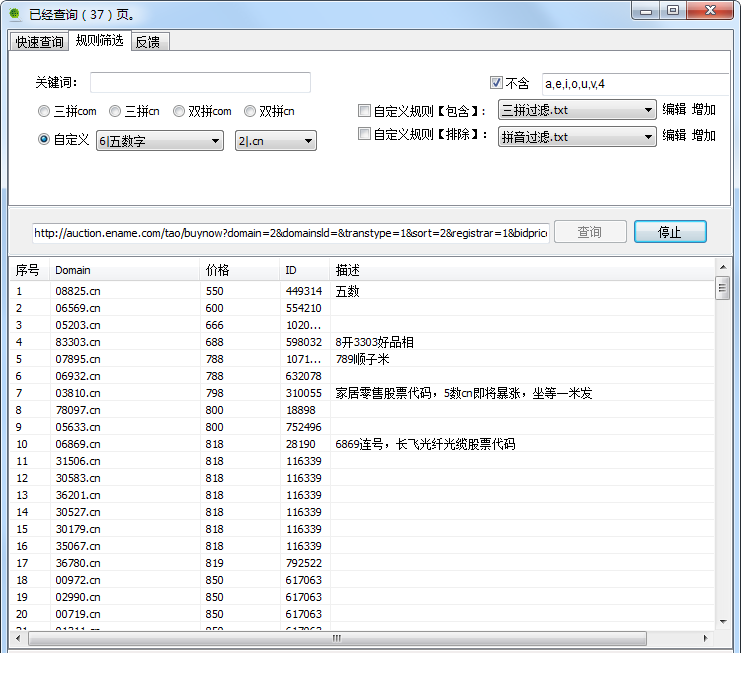Select row 31506.cn
This screenshot has height=676, width=741.
[x=362, y=461]
